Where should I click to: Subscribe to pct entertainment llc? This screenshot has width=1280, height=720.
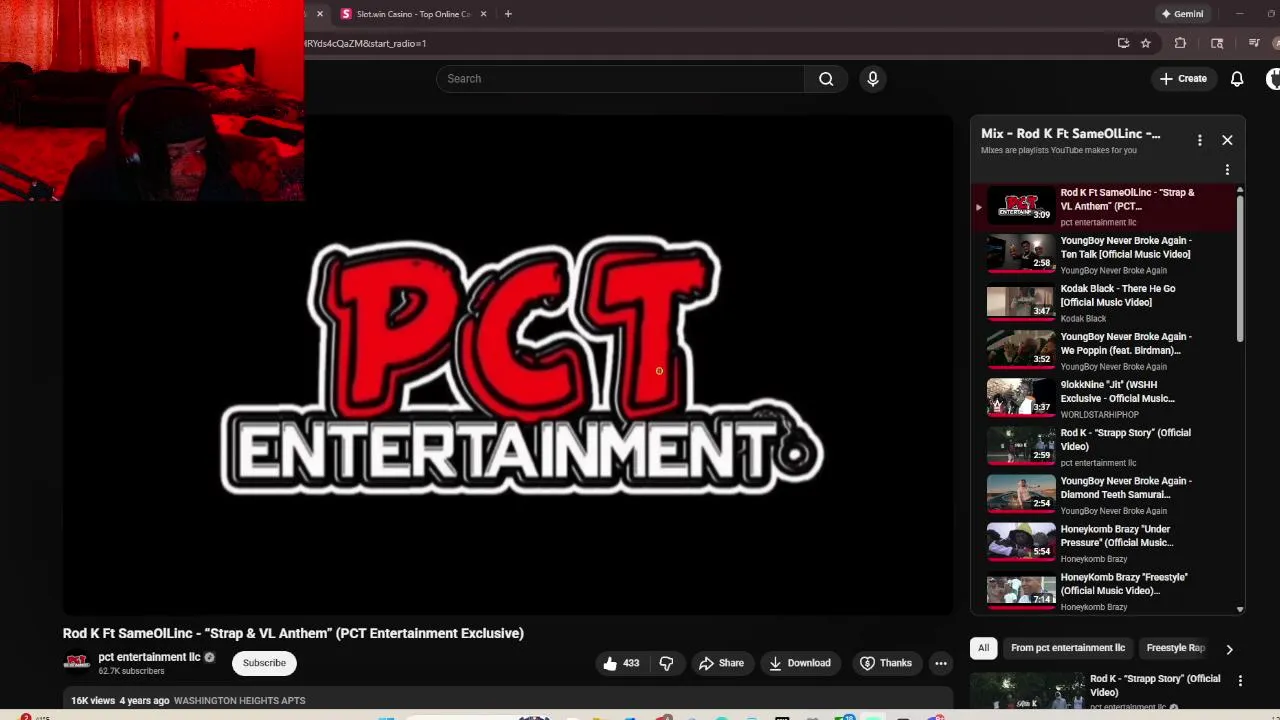(264, 663)
